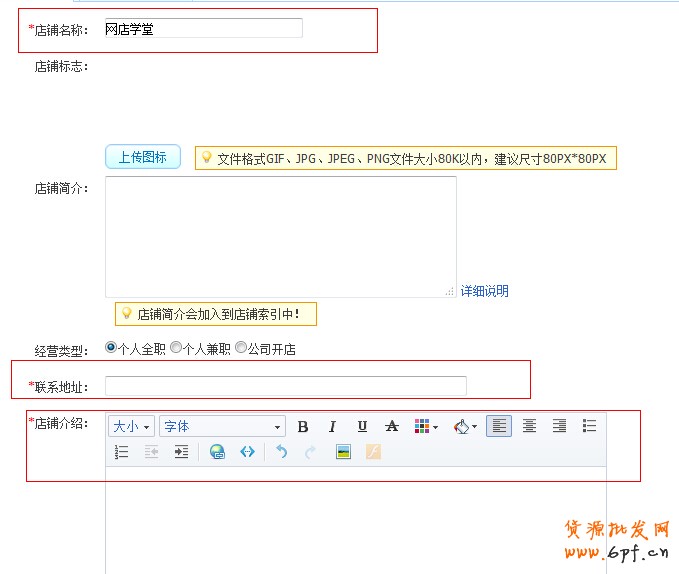
Task: Apply strikethrough text formatting
Action: point(392,427)
